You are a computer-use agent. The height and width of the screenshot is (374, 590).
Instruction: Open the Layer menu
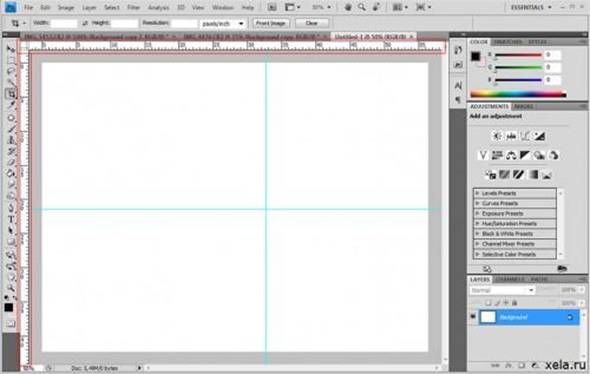pyautogui.click(x=89, y=8)
